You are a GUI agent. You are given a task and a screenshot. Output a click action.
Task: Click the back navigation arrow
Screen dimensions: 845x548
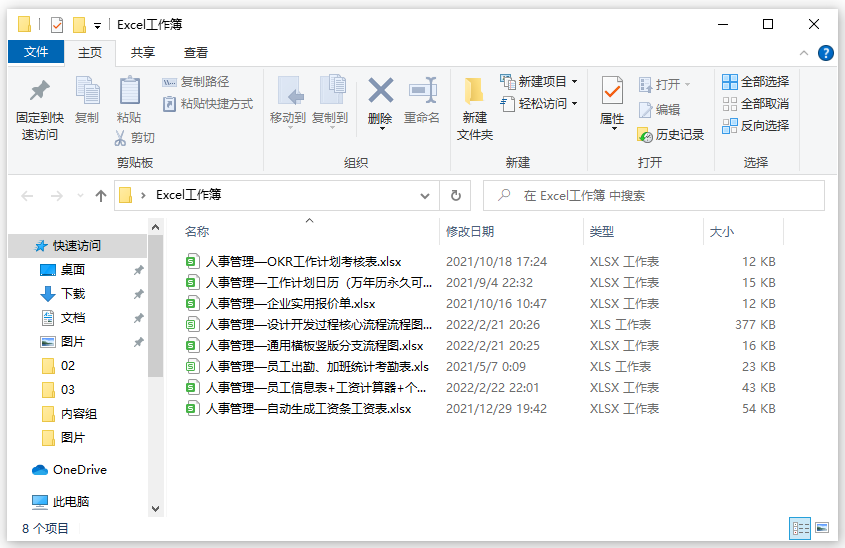(x=27, y=196)
